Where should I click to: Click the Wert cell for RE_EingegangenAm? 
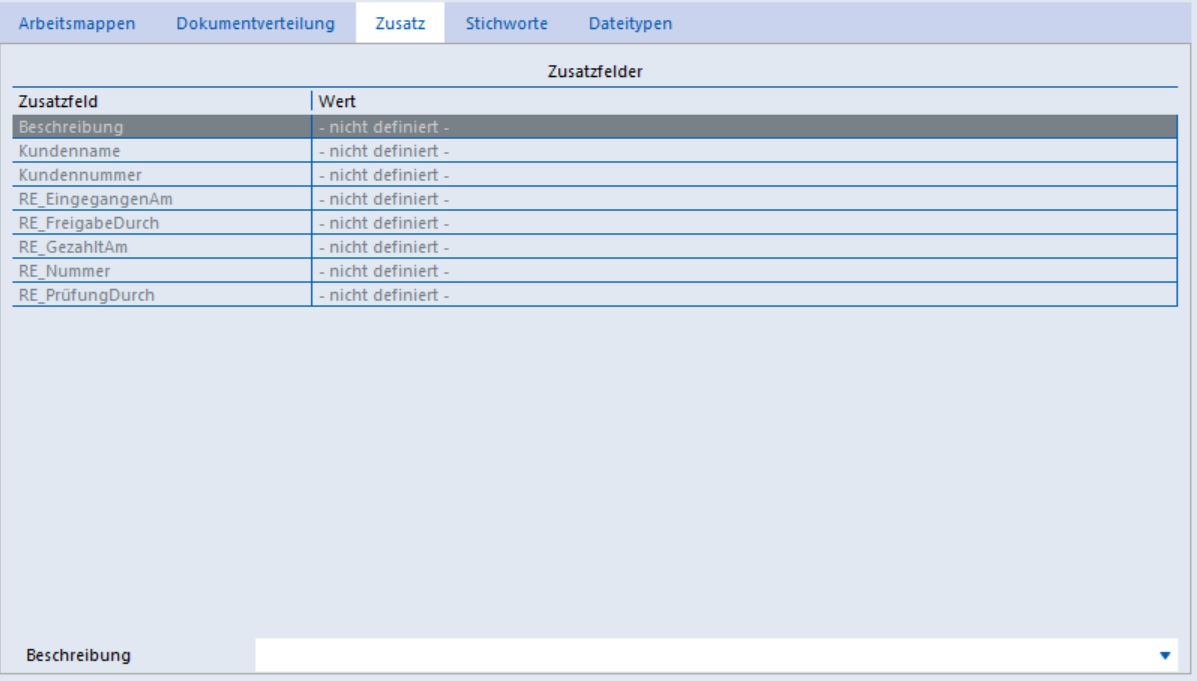pyautogui.click(x=744, y=199)
